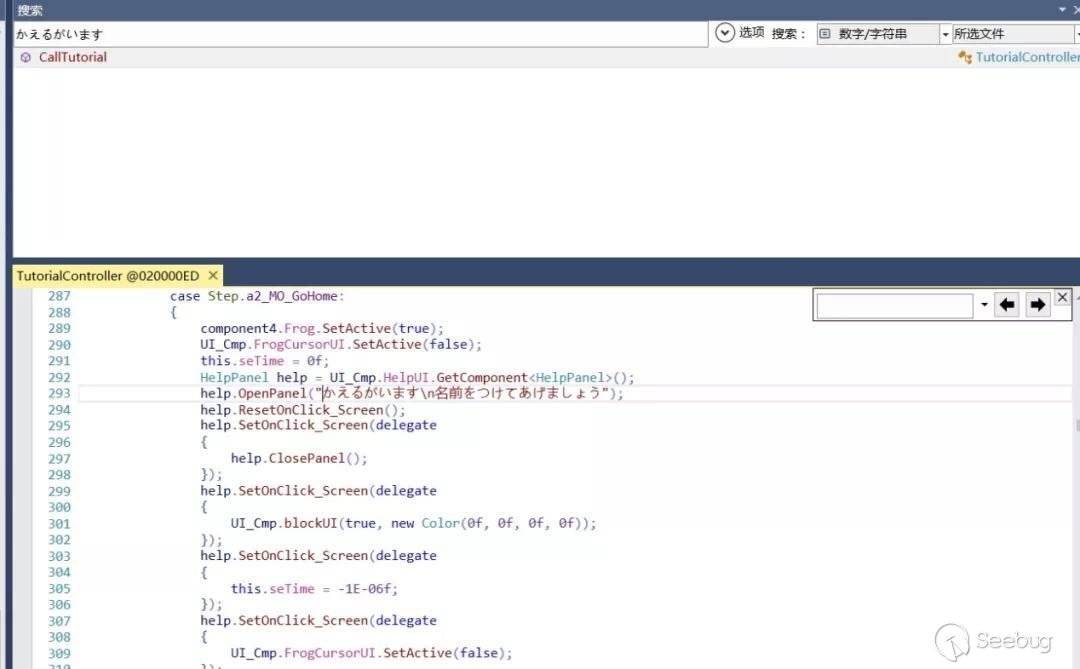Click the Color type on line 301
Image resolution: width=1080 pixels, height=669 pixels.
click(x=441, y=523)
